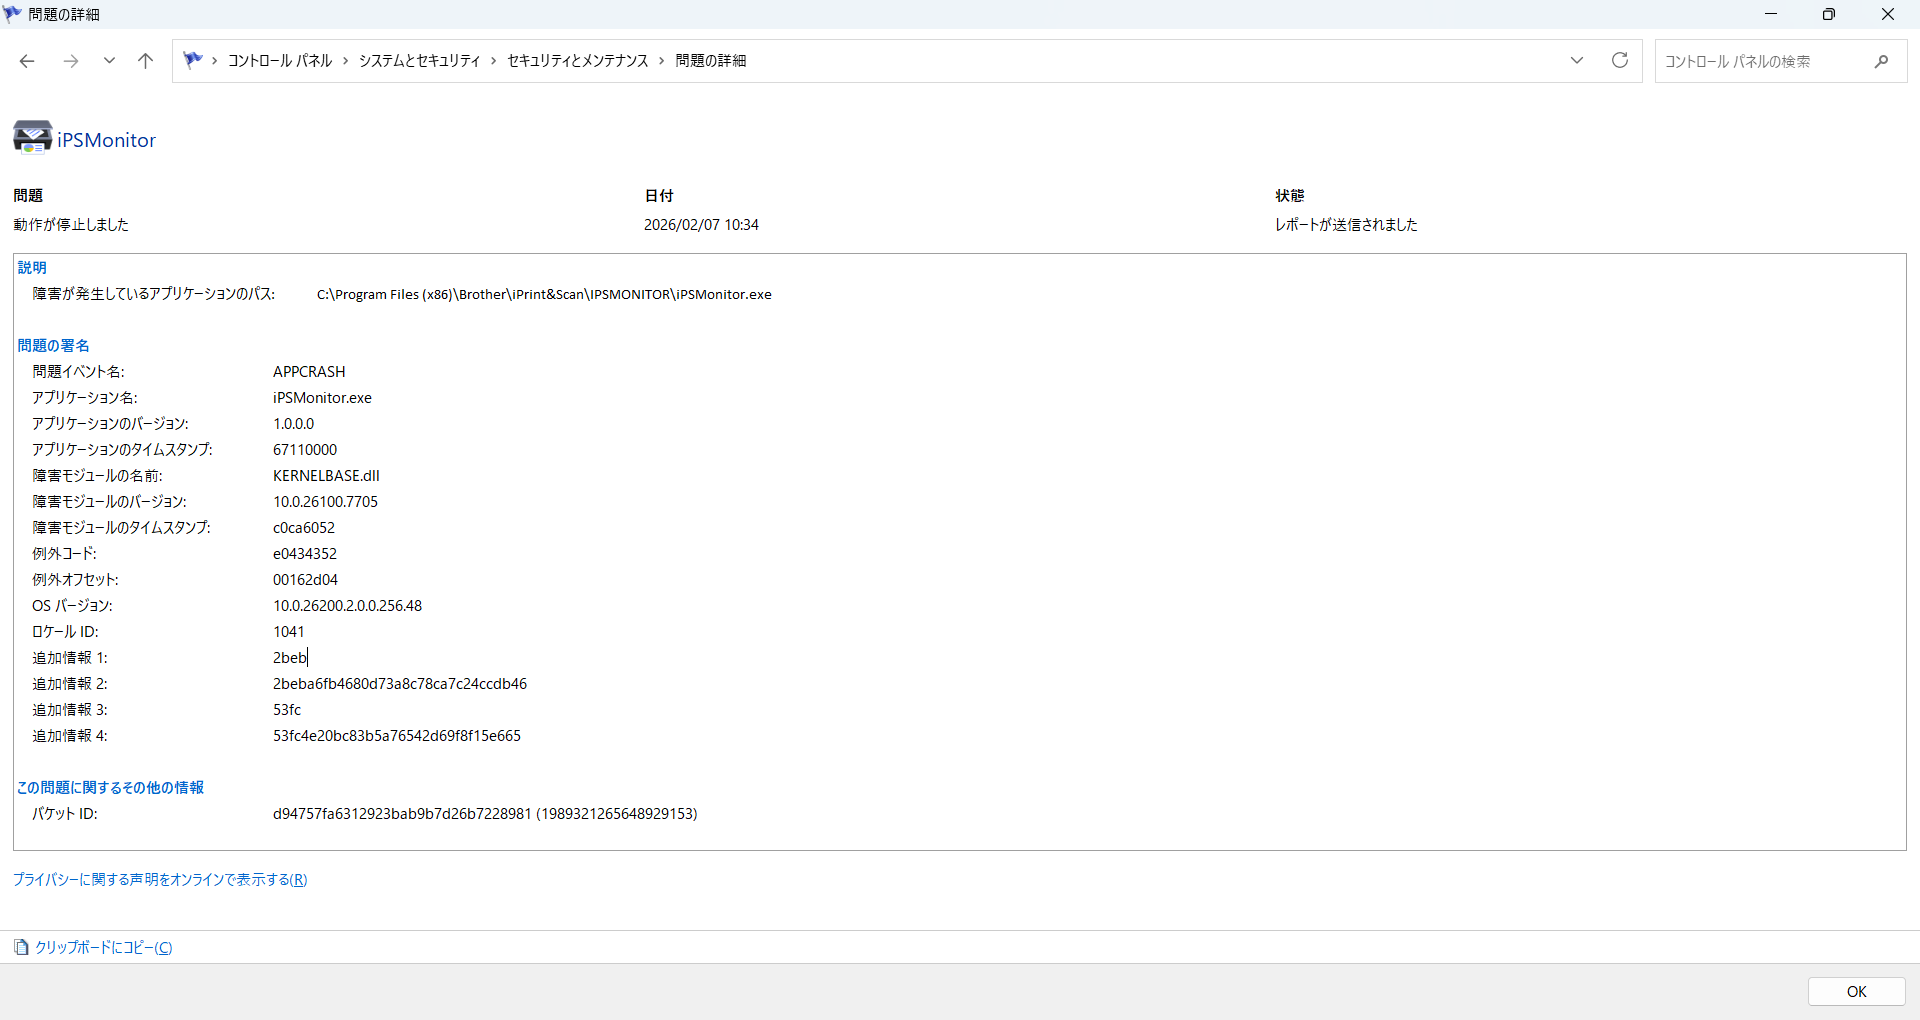The image size is (1920, 1020).
Task: Expand chevron after コントロール パネル breadcrumb
Action: [346, 61]
